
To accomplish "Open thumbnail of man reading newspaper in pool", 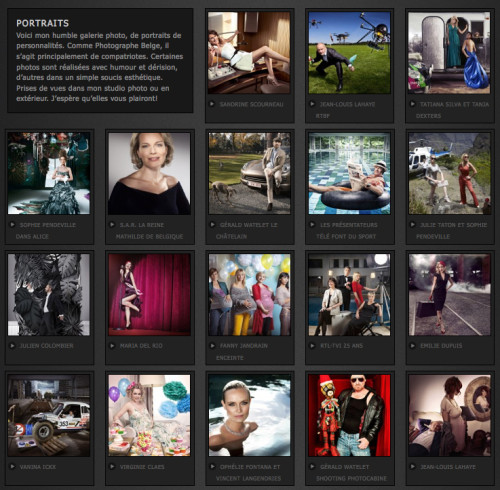I will pos(349,173).
